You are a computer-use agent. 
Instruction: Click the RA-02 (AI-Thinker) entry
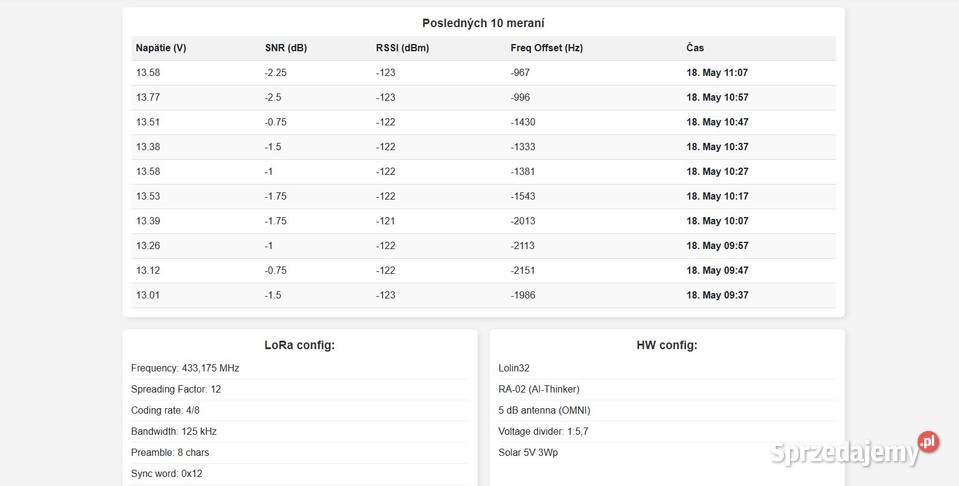(x=539, y=389)
